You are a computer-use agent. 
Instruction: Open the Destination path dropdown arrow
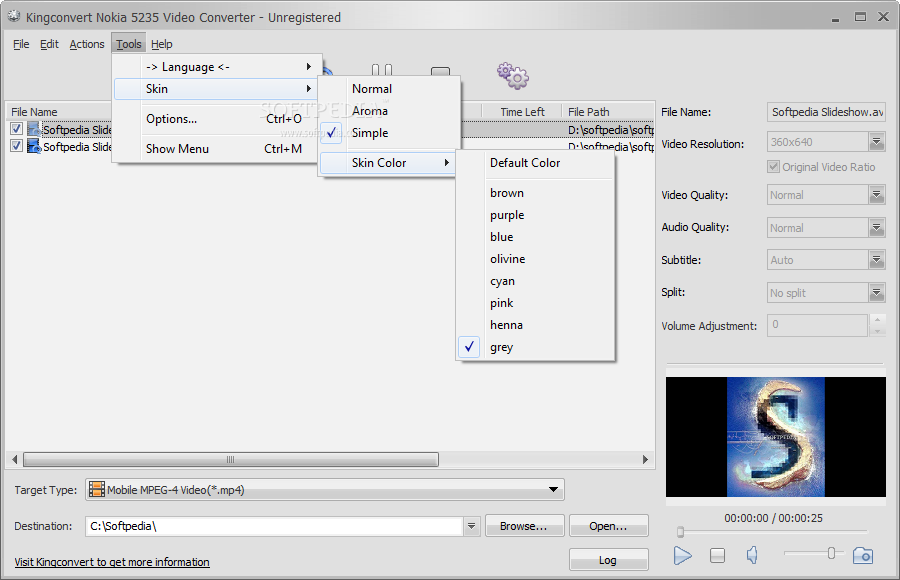(471, 525)
